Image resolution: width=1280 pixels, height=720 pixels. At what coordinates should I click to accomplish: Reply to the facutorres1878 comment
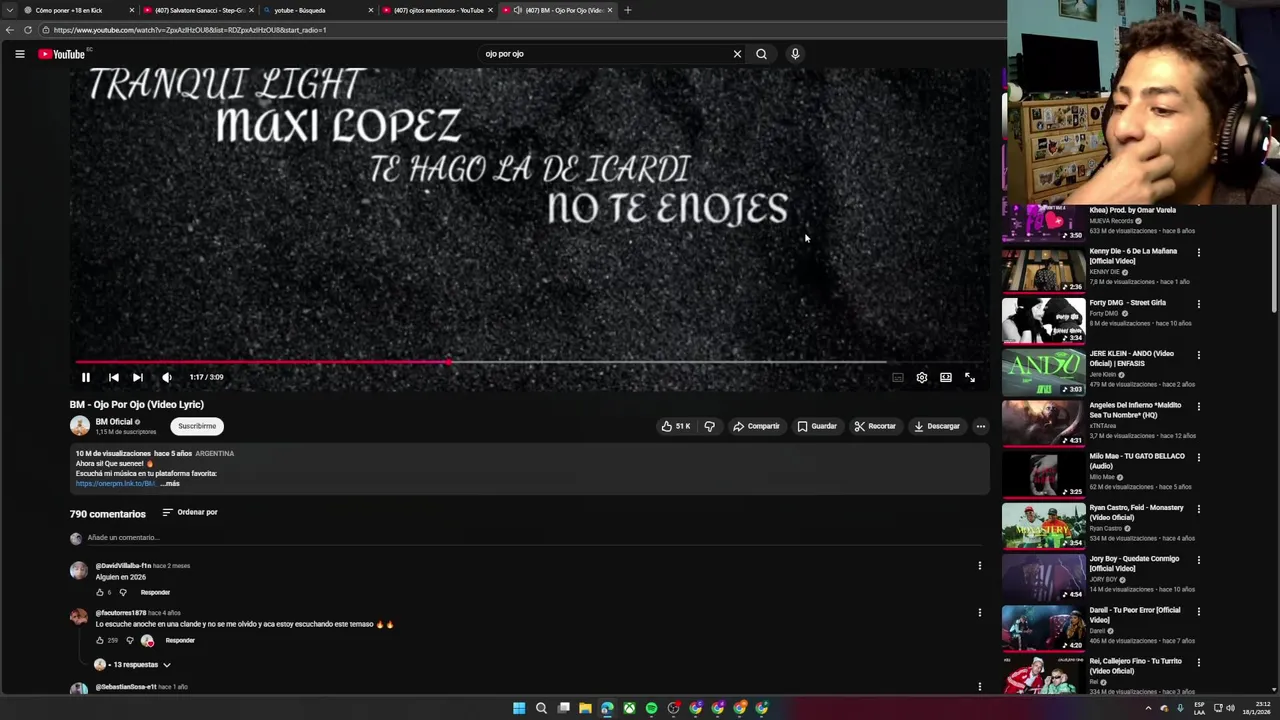coord(180,641)
